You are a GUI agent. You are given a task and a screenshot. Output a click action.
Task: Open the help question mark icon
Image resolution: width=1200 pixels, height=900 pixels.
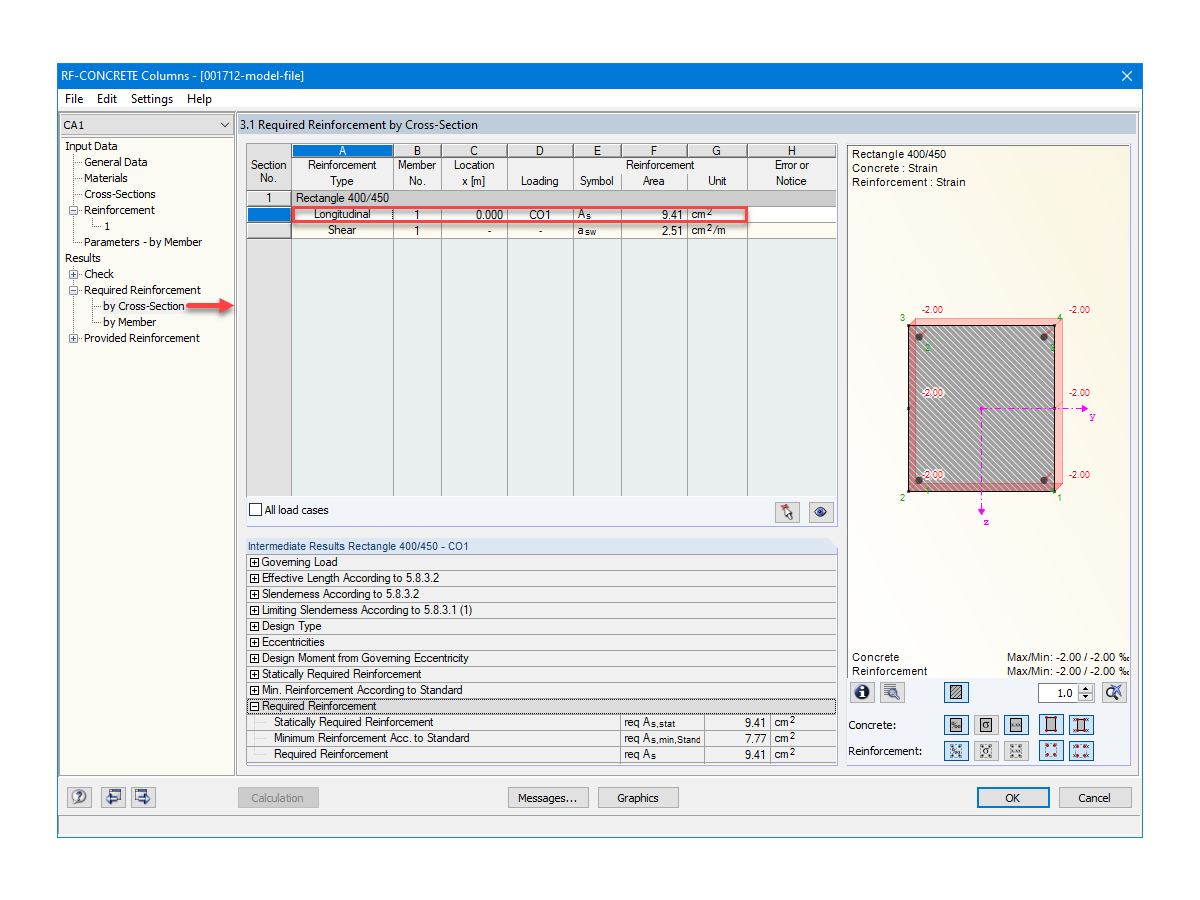click(x=79, y=797)
